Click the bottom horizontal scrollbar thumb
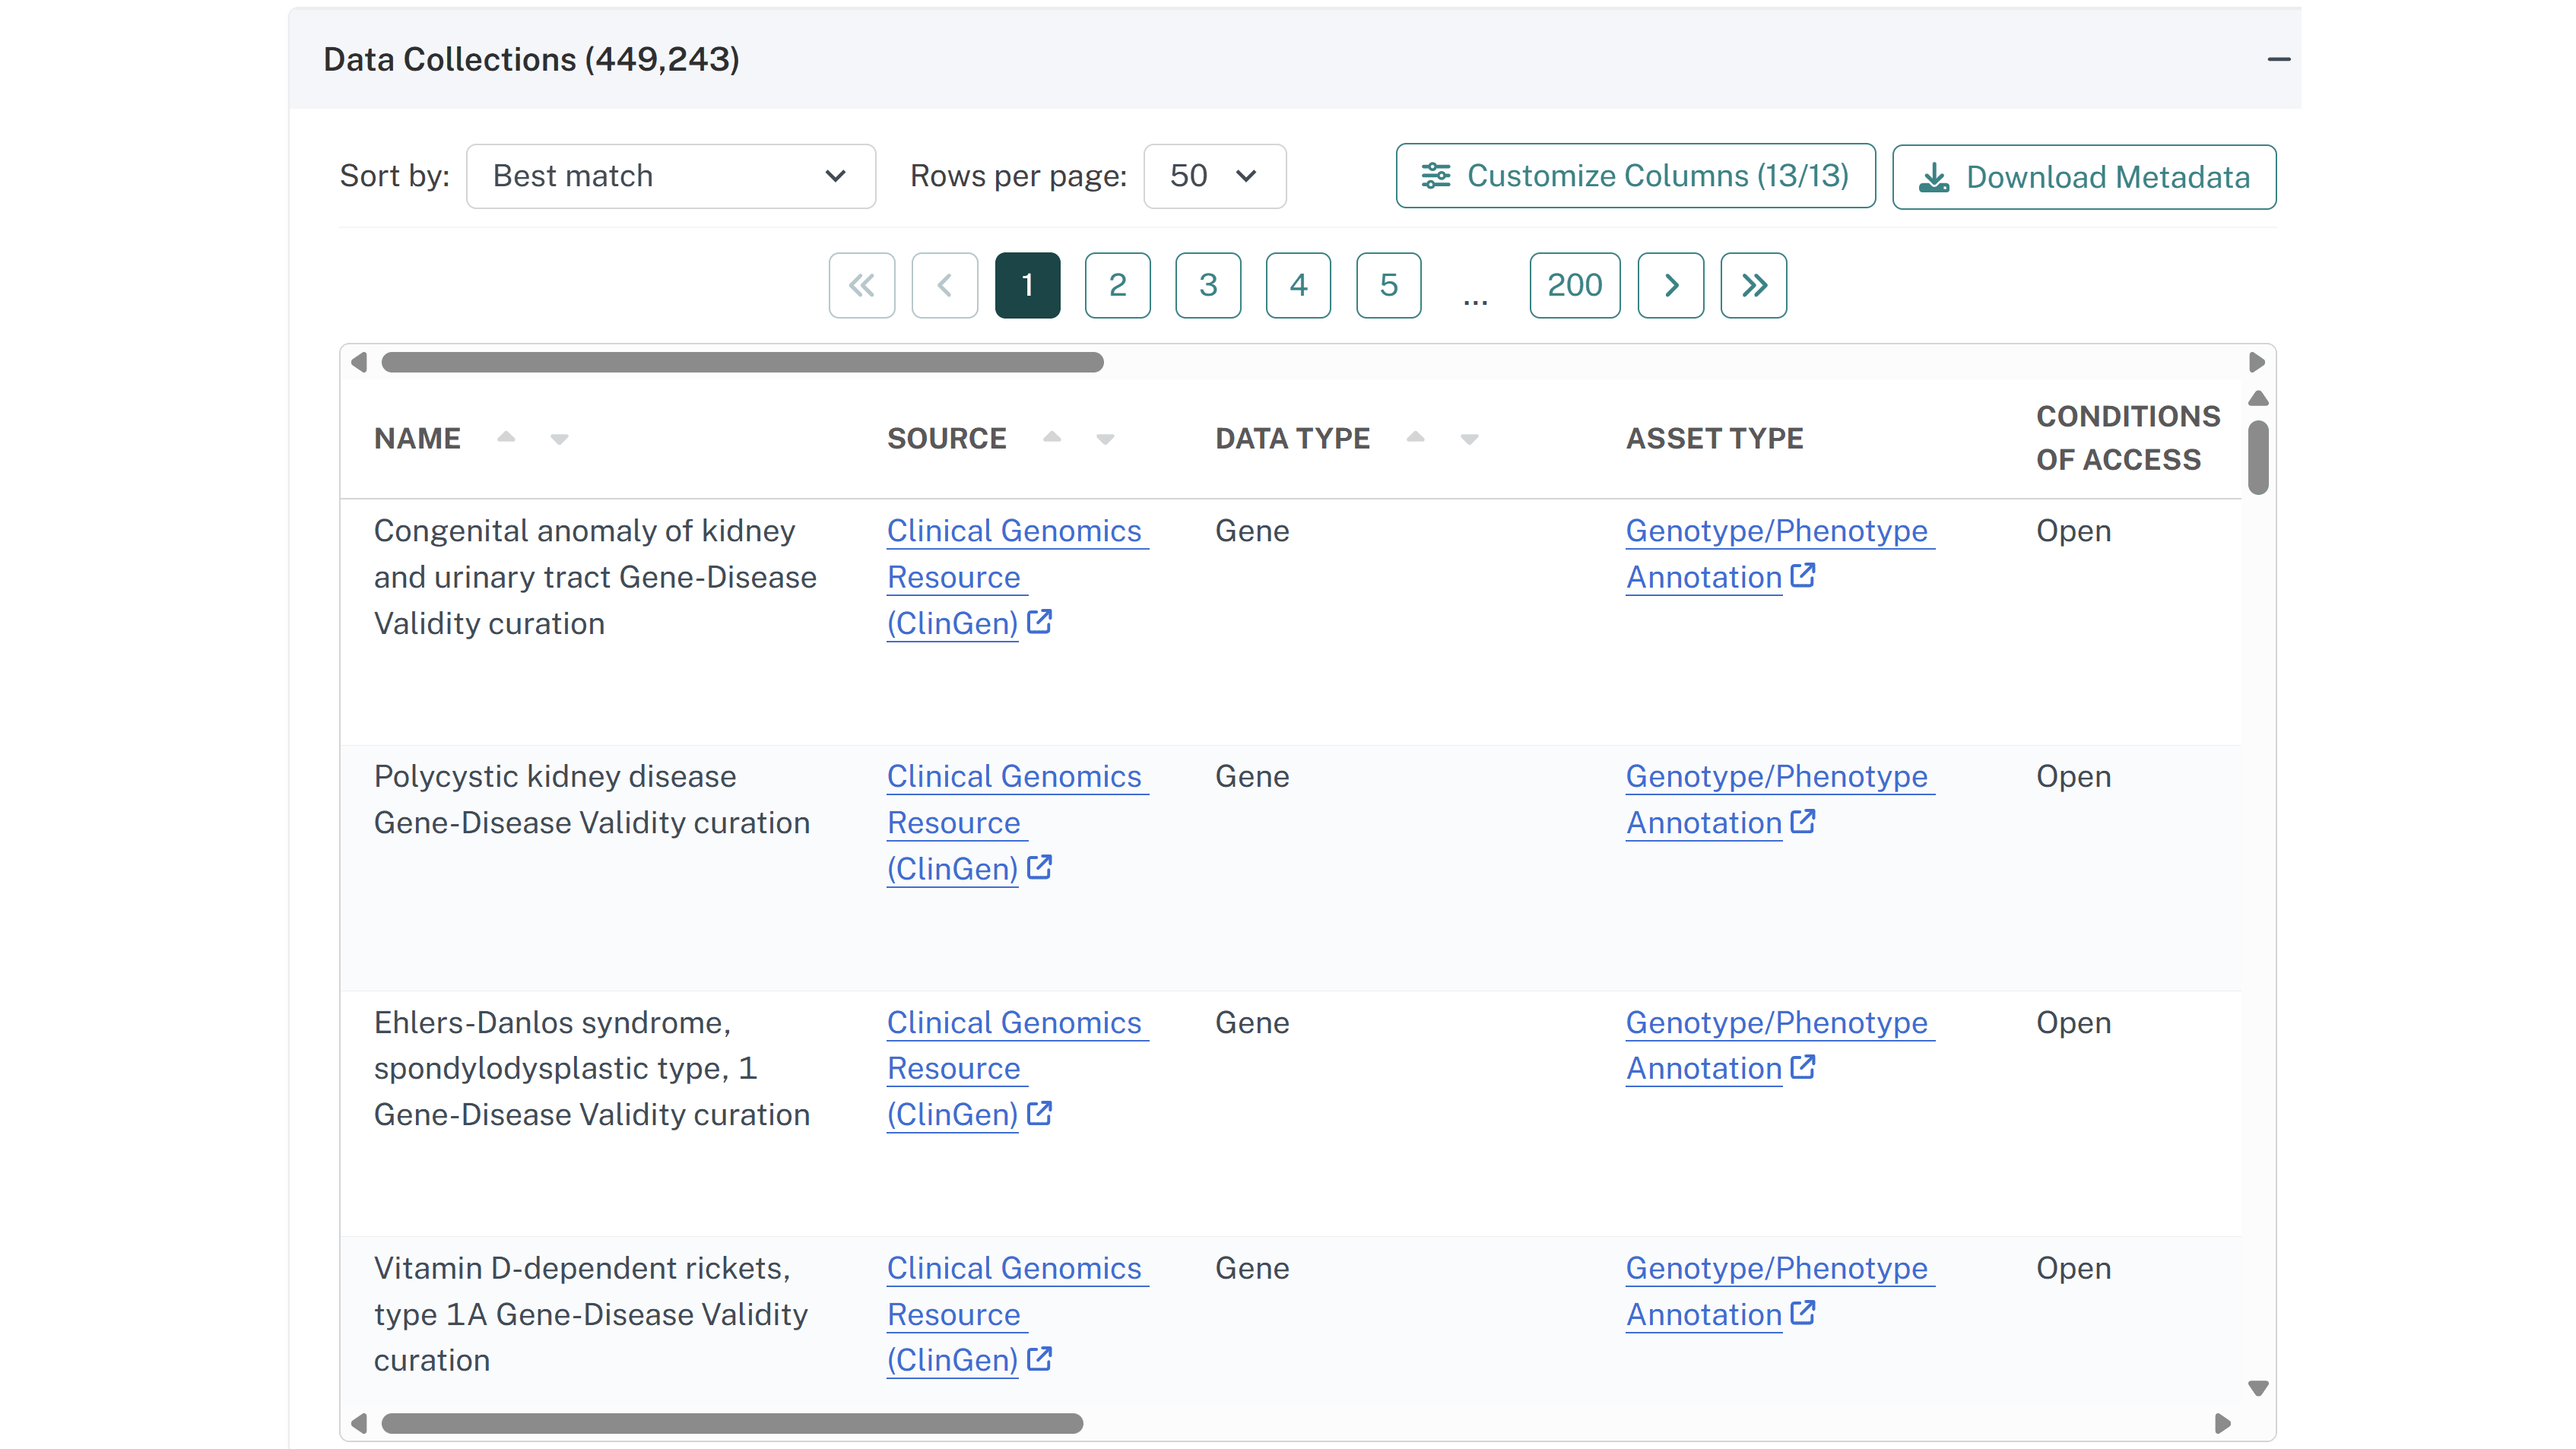2576x1449 pixels. click(x=732, y=1423)
